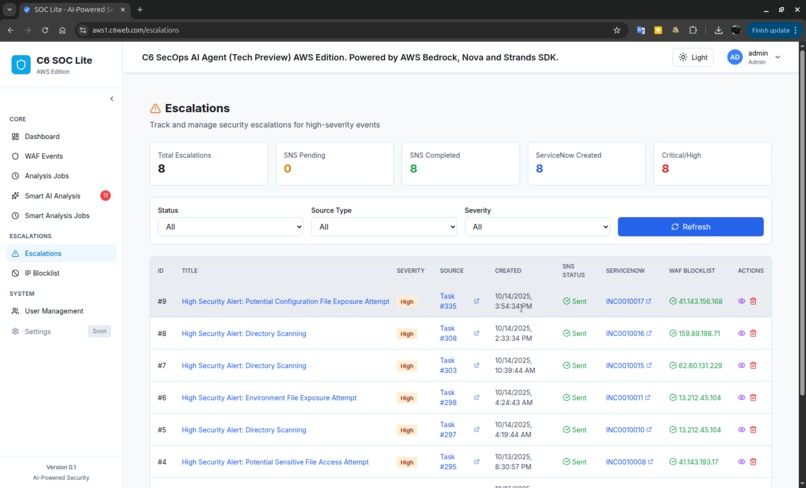The width and height of the screenshot is (806, 488).
Task: Click the C6 SOC Lite shield logo
Action: click(x=21, y=65)
